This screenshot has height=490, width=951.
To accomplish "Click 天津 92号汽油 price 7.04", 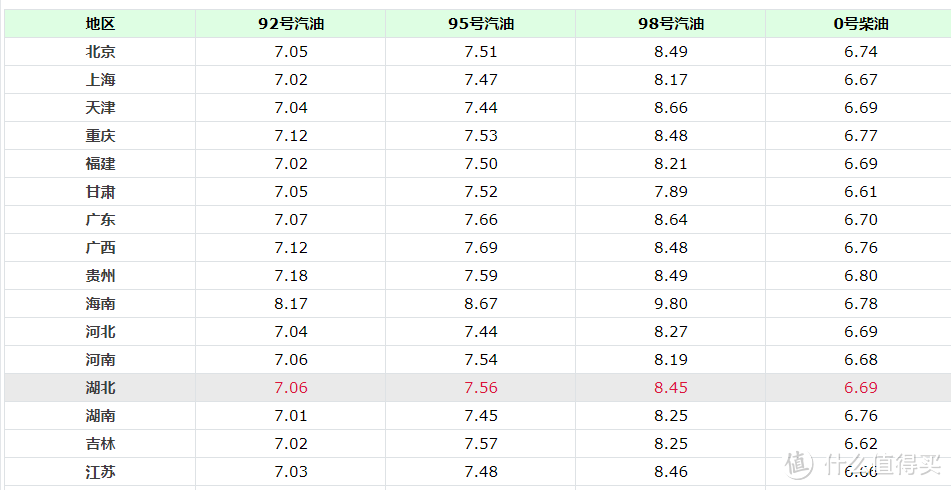I will (291, 107).
